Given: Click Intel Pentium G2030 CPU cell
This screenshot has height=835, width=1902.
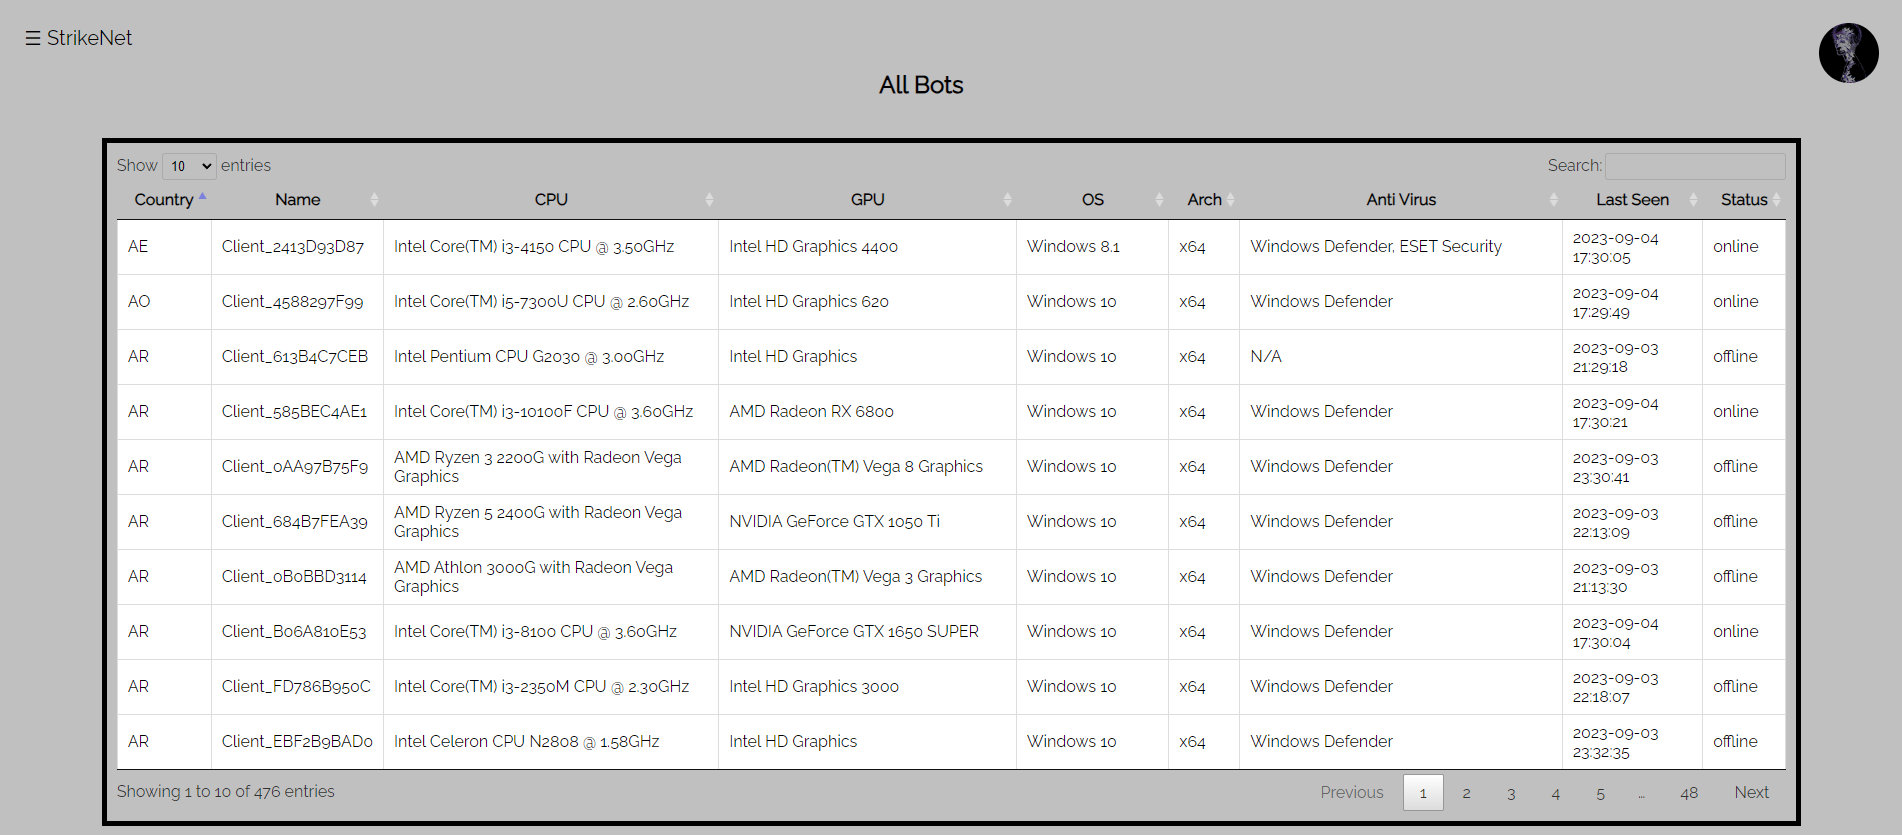Looking at the screenshot, I should (551, 357).
